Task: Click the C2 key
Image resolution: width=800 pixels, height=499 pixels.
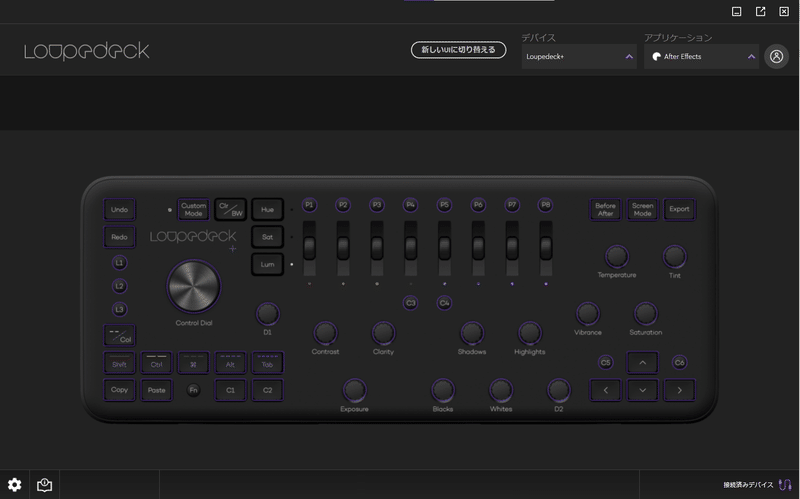Action: click(x=267, y=390)
